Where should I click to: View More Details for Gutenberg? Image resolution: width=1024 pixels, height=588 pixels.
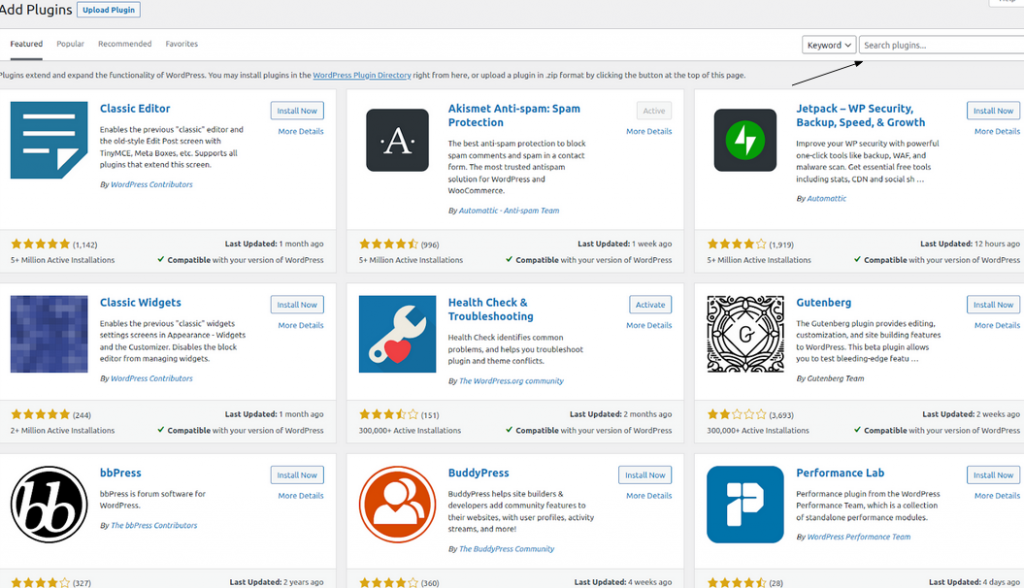click(997, 325)
